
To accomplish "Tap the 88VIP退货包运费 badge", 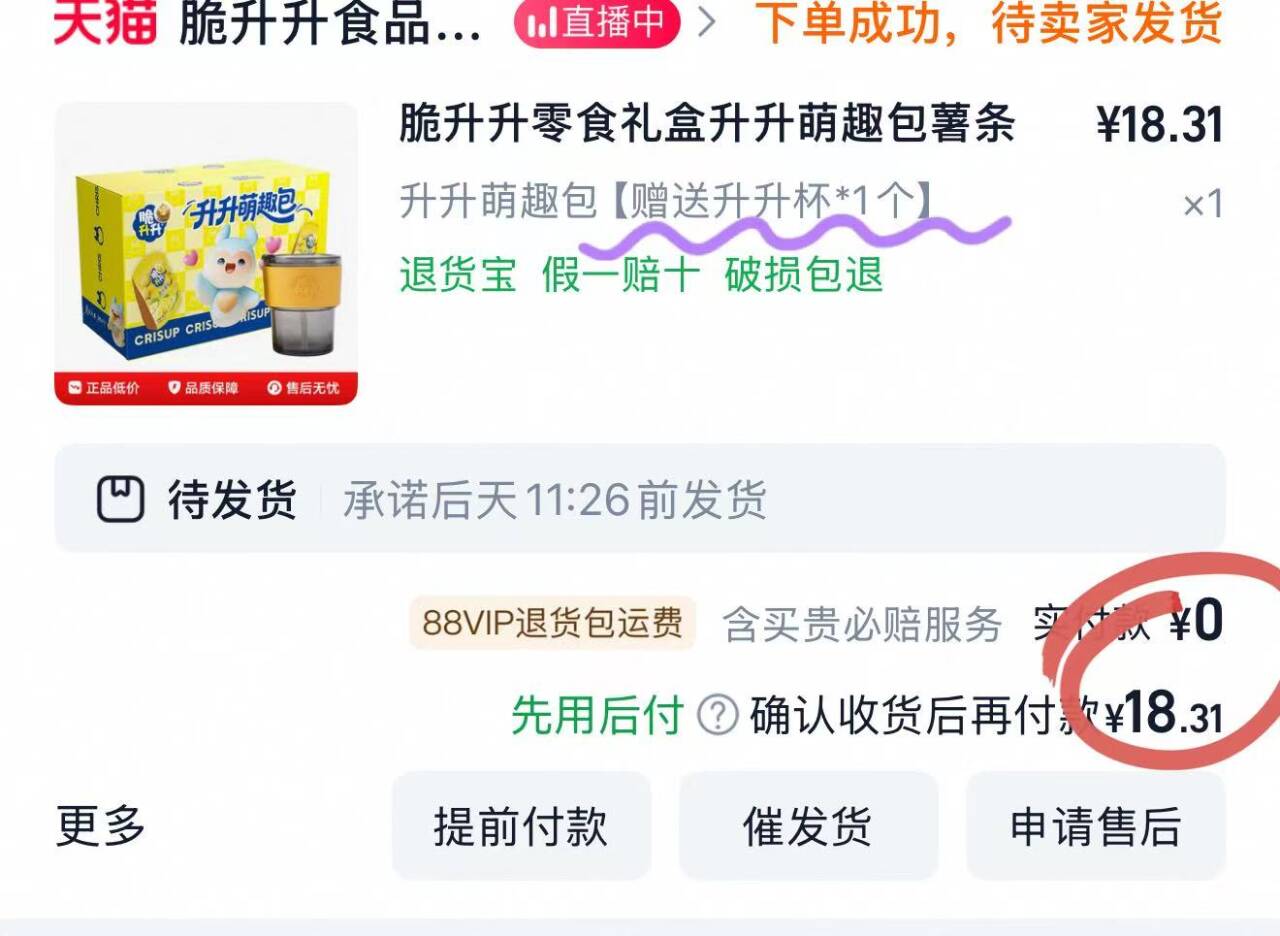I will [552, 623].
